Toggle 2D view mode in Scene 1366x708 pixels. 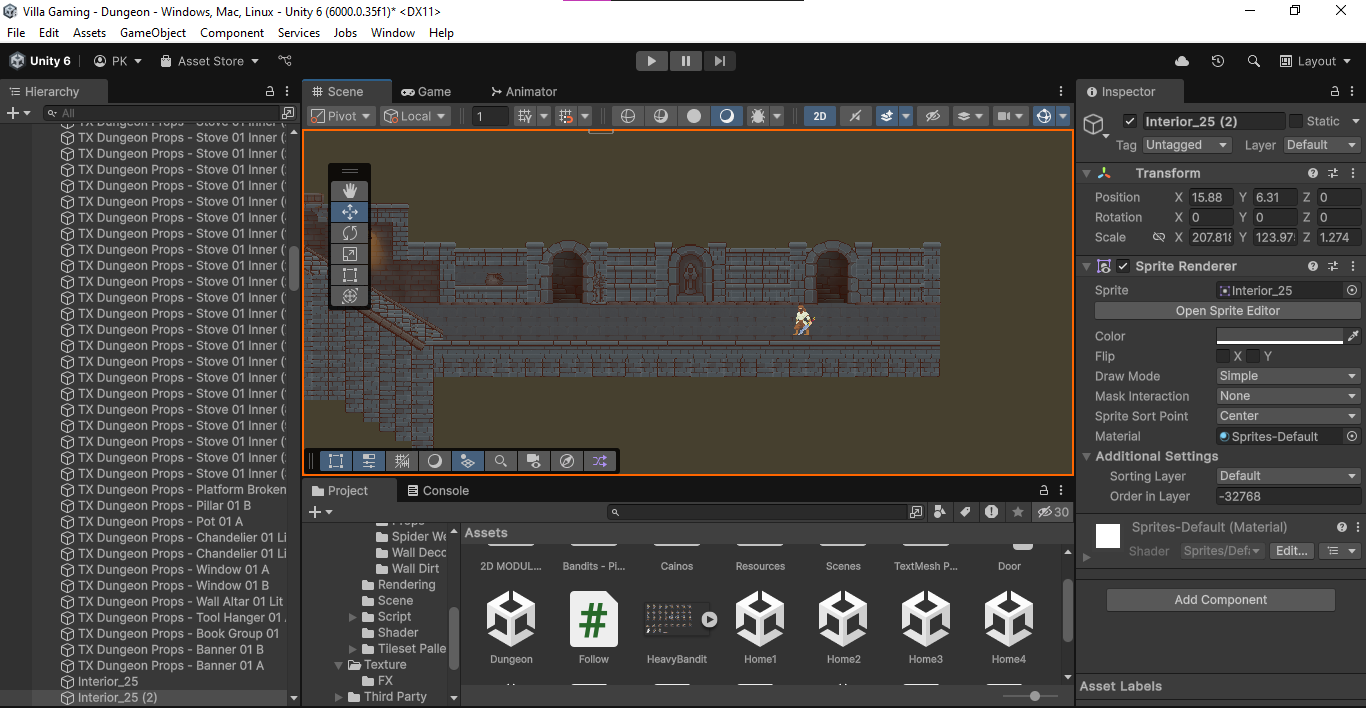(820, 116)
